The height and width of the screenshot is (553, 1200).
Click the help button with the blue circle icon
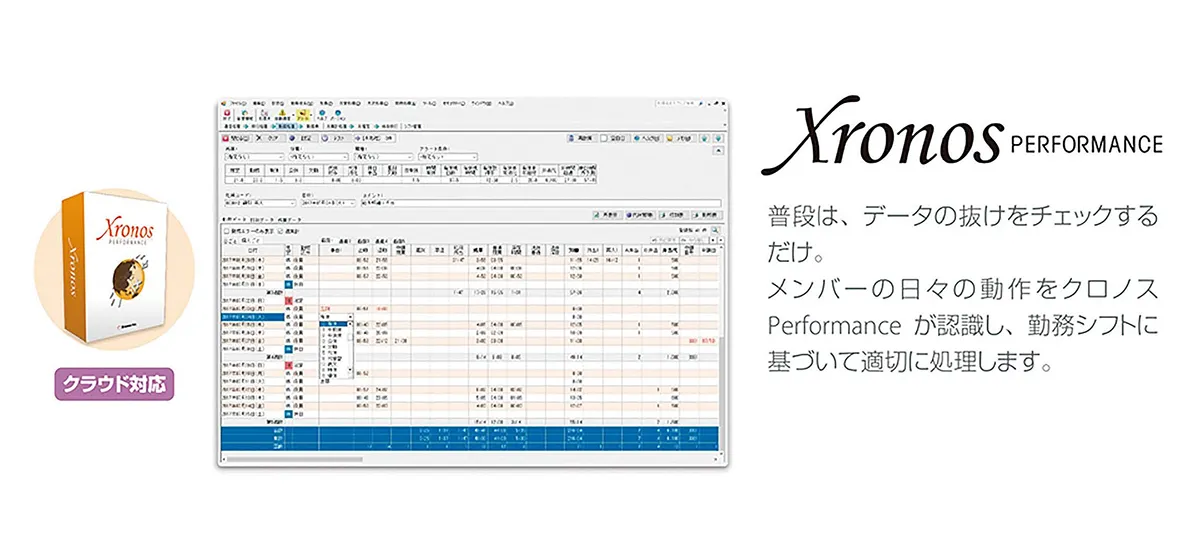tap(648, 138)
